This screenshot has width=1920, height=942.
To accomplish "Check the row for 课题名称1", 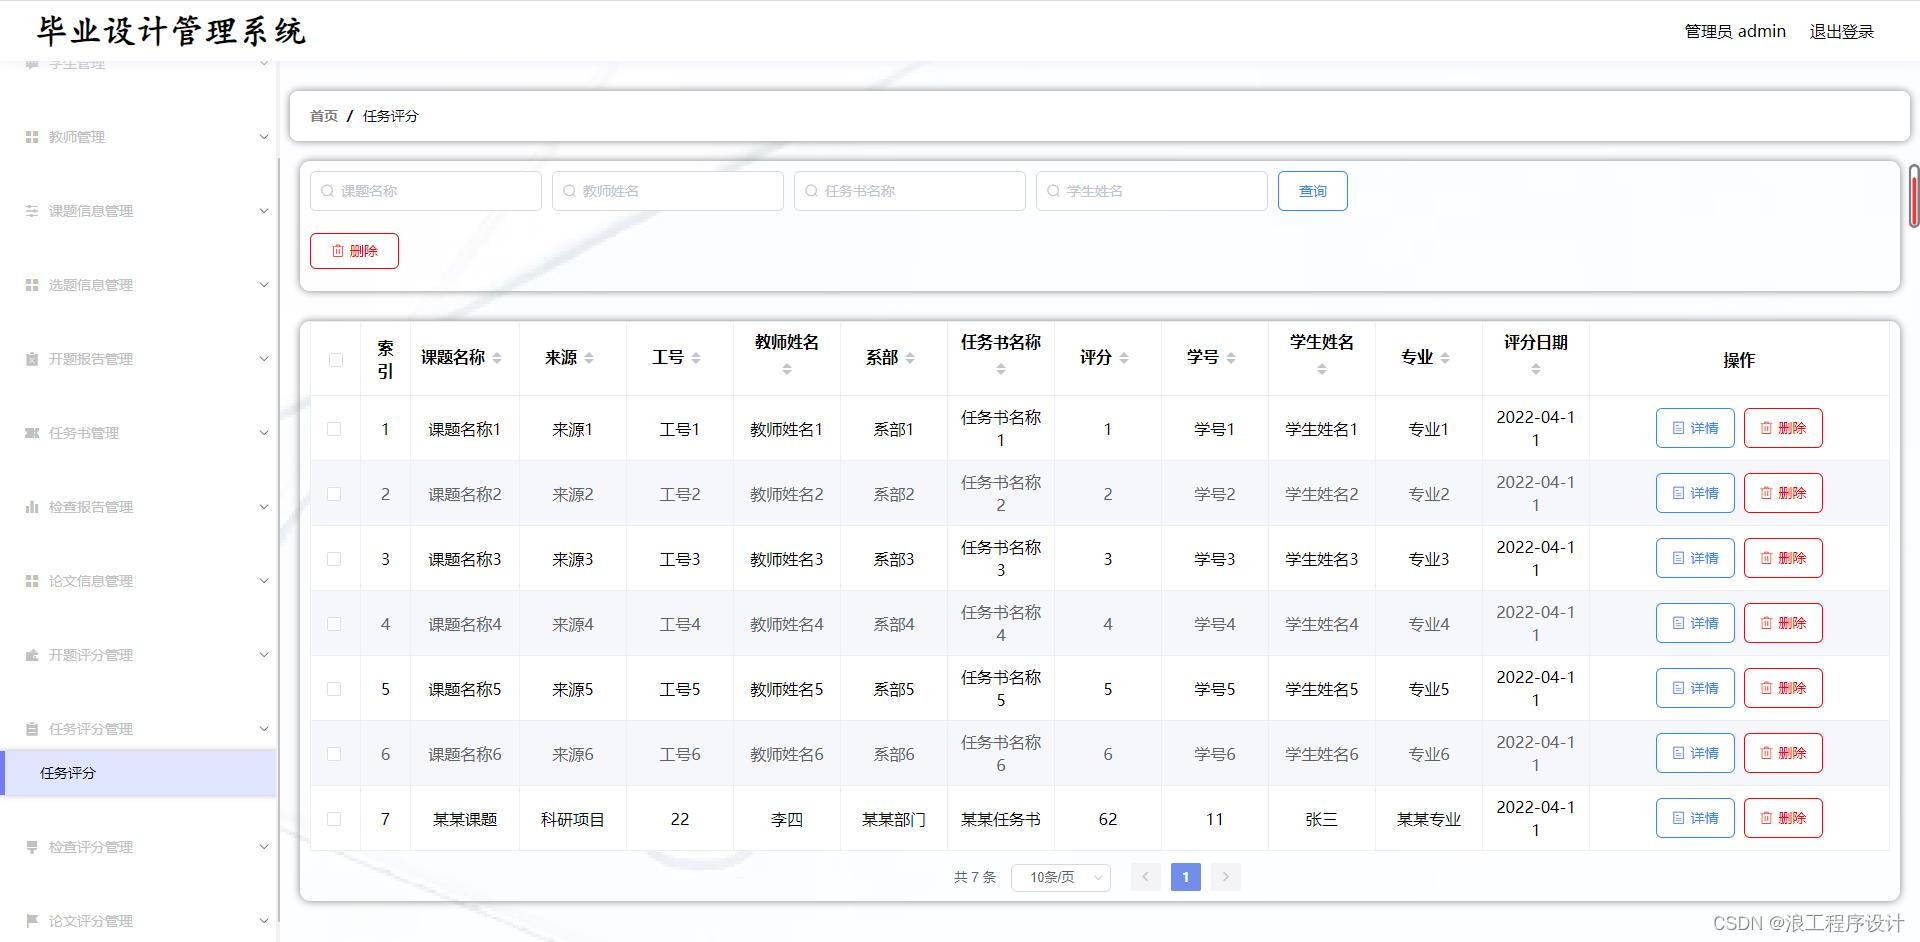I will point(334,429).
